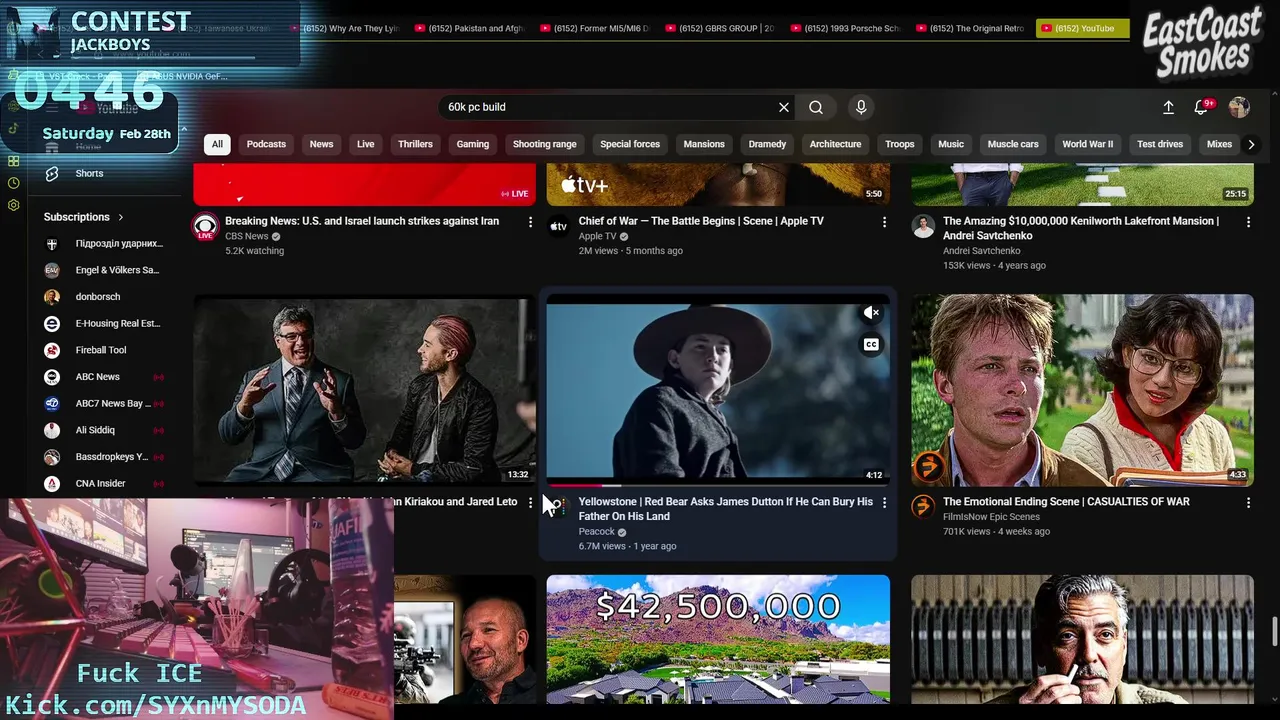This screenshot has height=720, width=1280.
Task: Open $42,500,000 mansion thumbnail
Action: pos(718,639)
